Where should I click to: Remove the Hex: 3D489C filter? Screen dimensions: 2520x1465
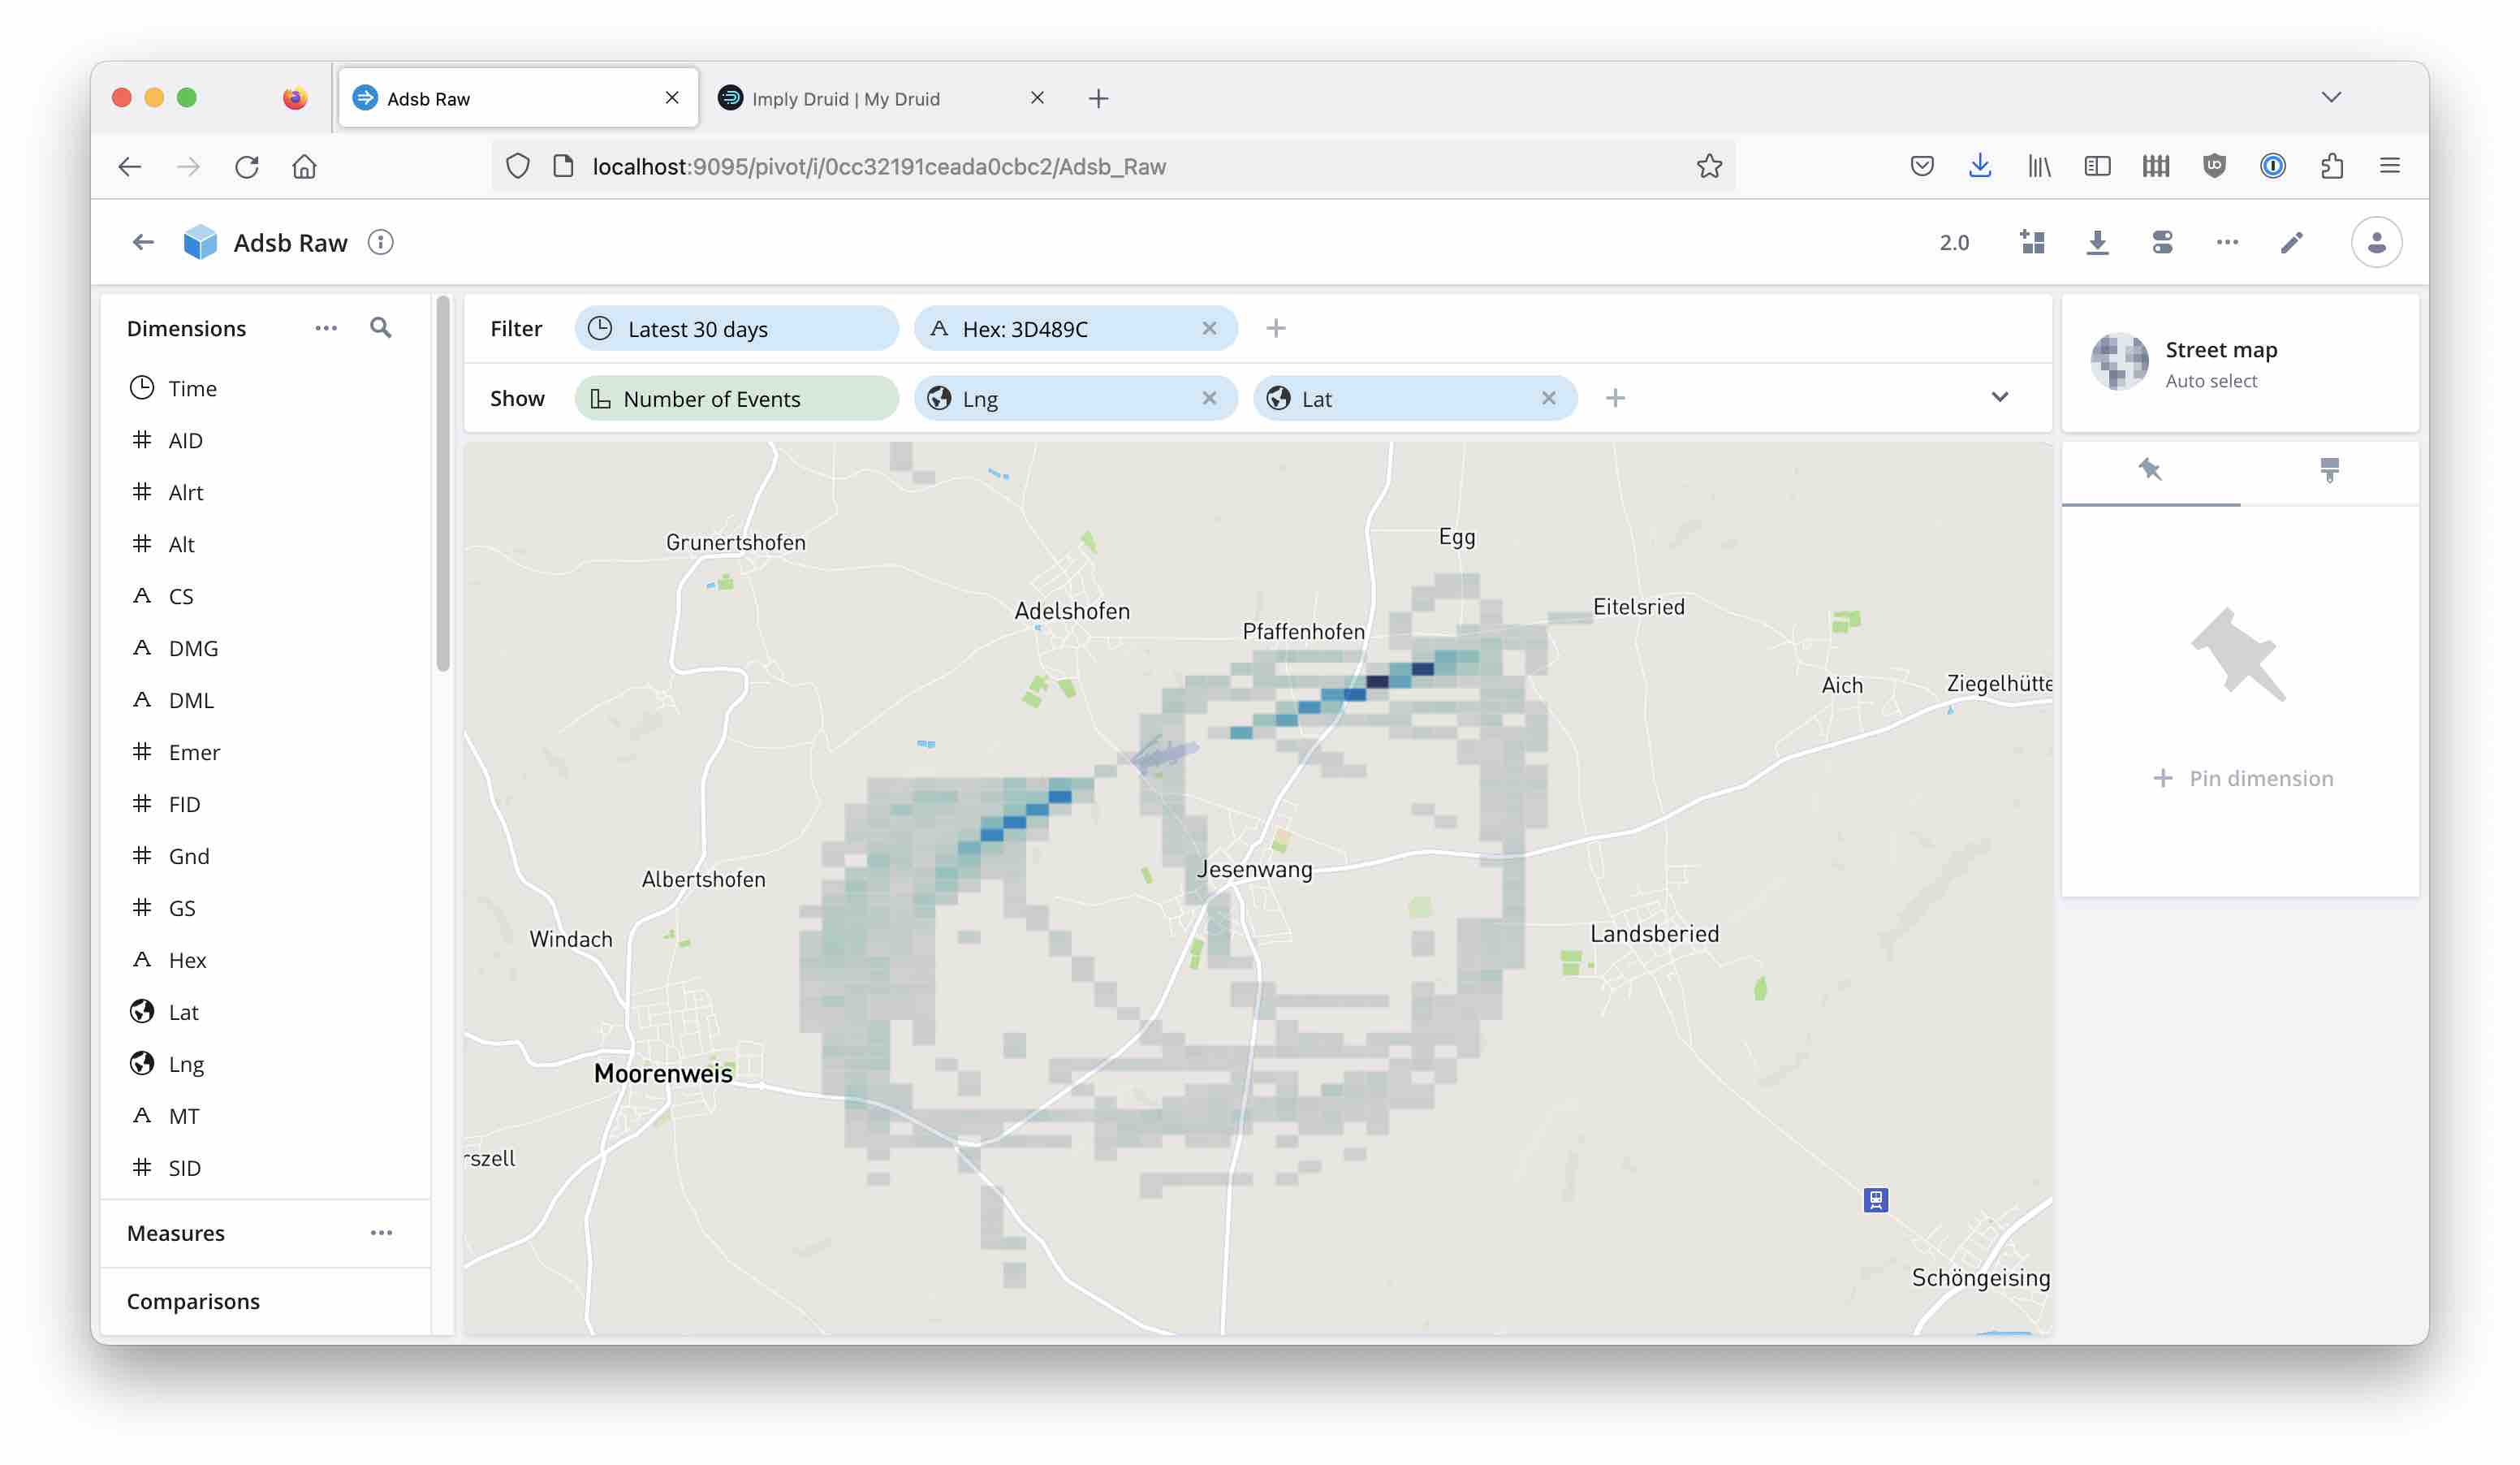point(1209,329)
